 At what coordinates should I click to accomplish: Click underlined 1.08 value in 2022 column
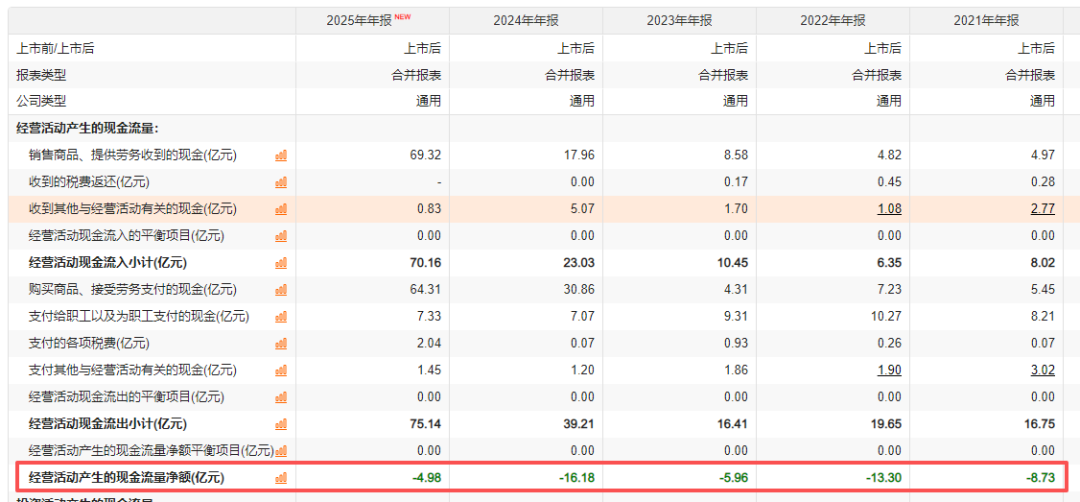click(x=889, y=209)
